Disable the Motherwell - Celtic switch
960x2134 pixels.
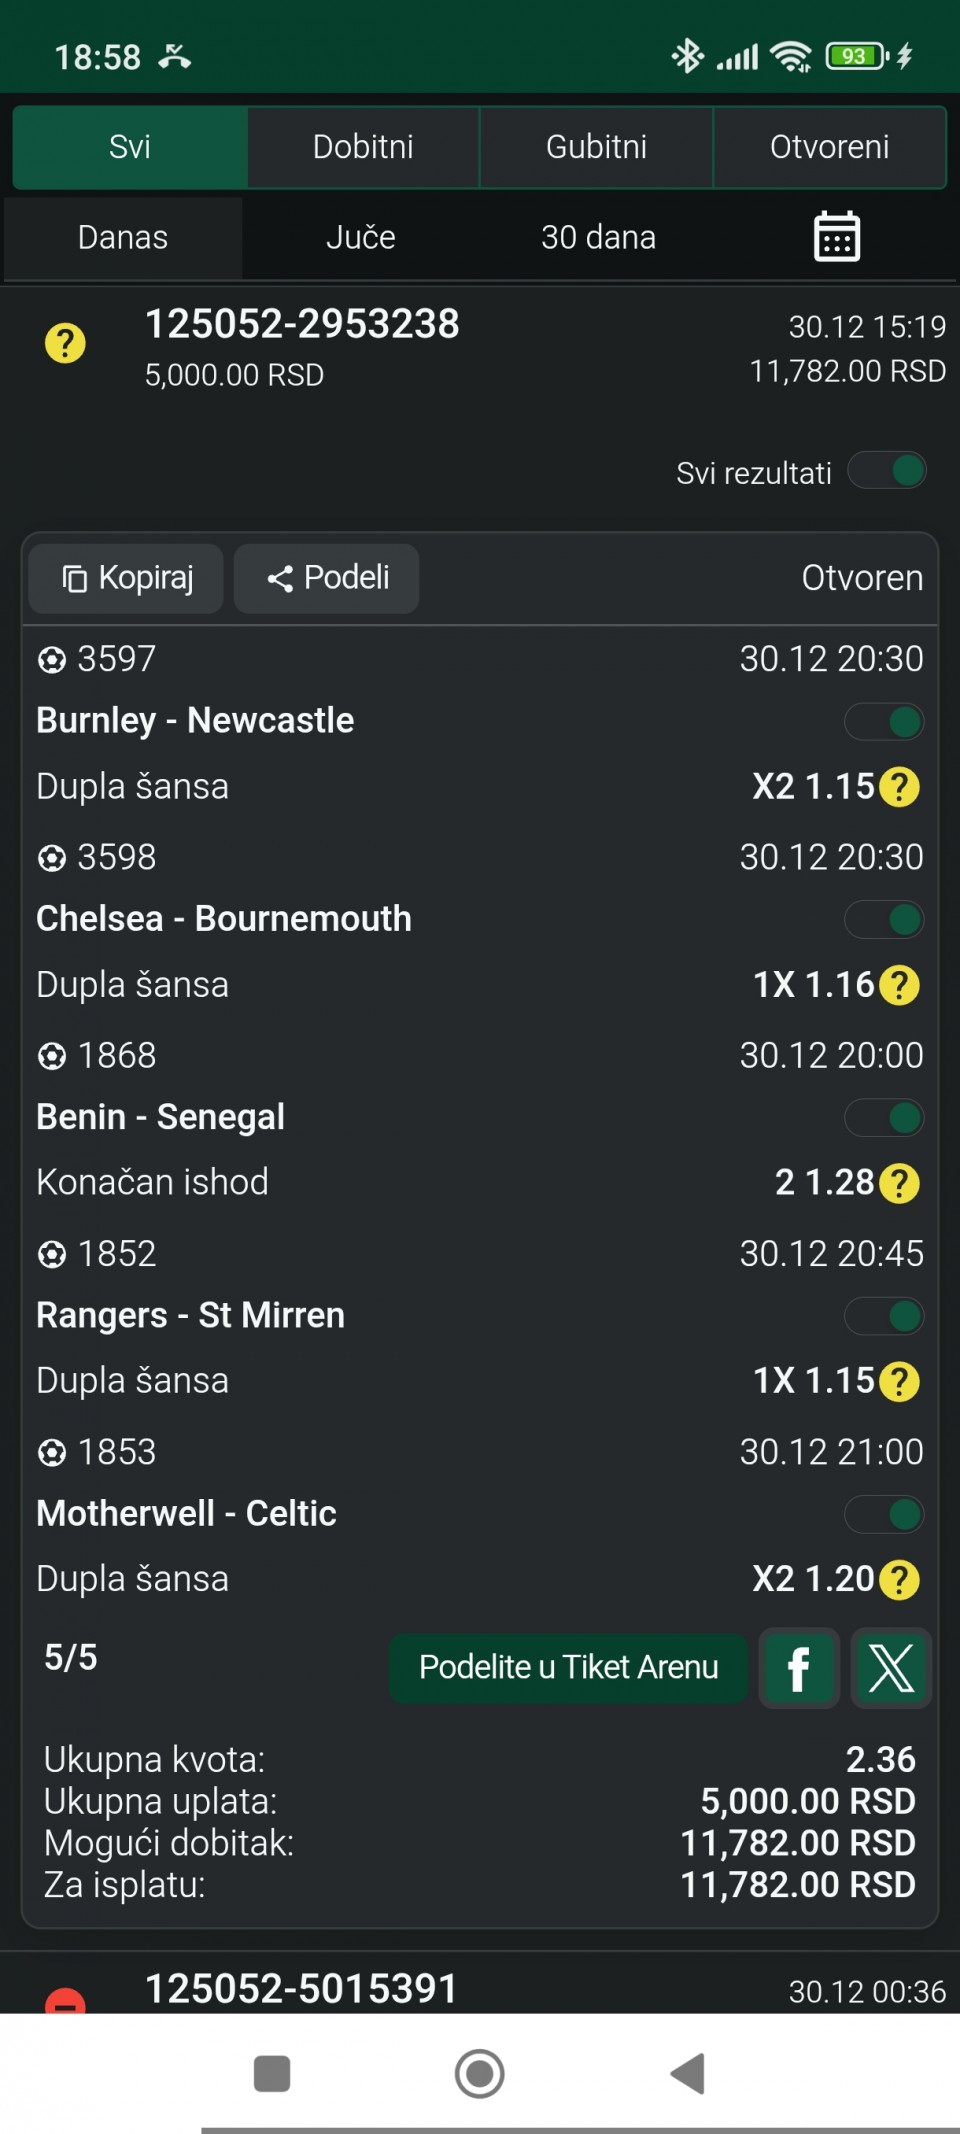[x=884, y=1514]
